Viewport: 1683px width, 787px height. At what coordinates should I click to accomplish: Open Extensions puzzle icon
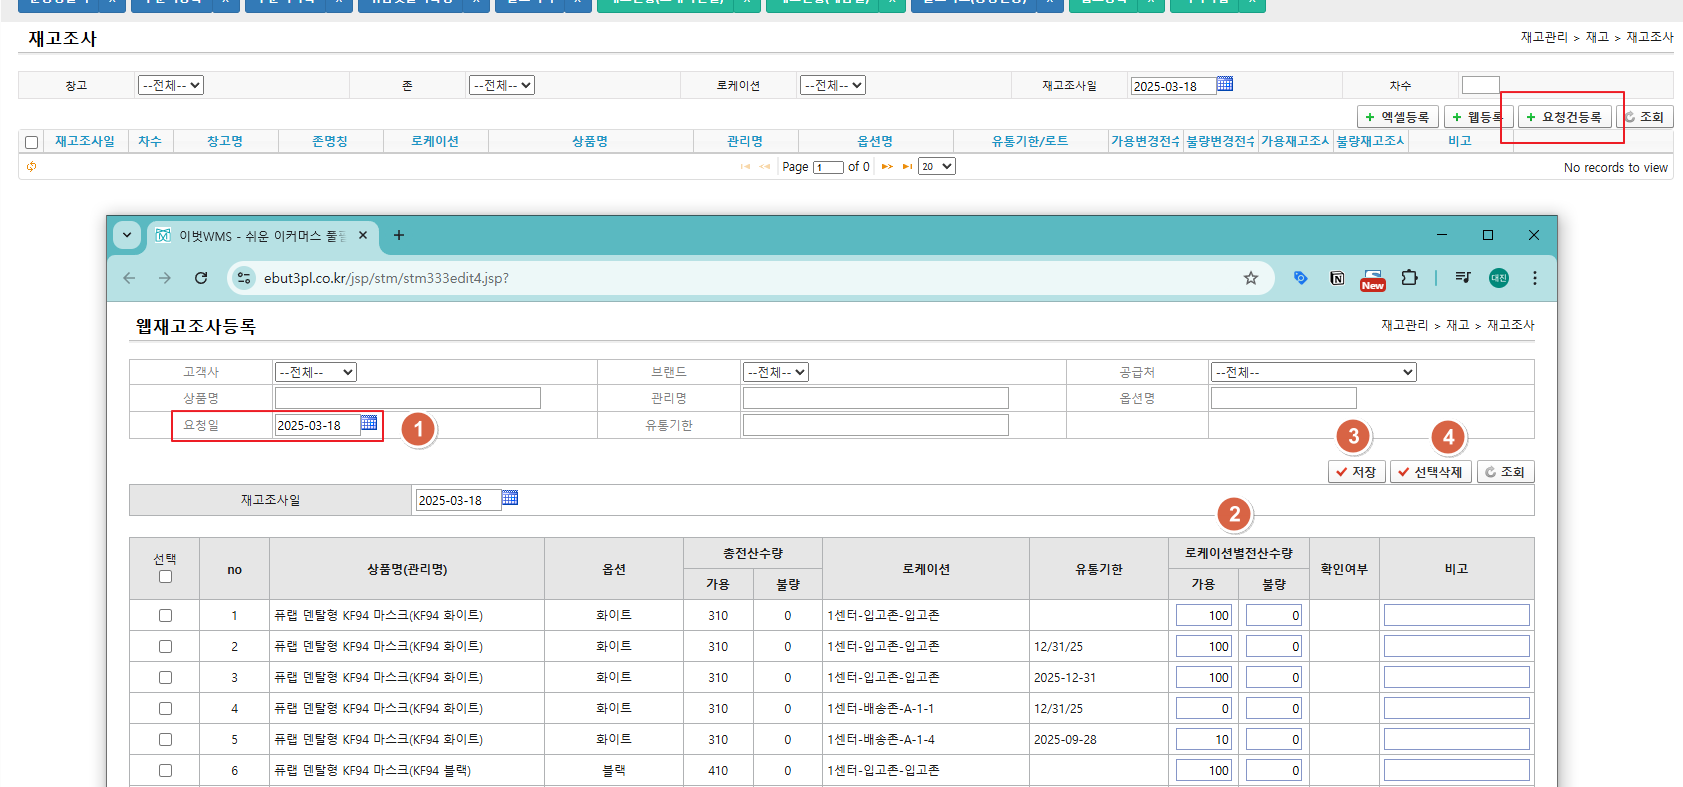click(1409, 278)
